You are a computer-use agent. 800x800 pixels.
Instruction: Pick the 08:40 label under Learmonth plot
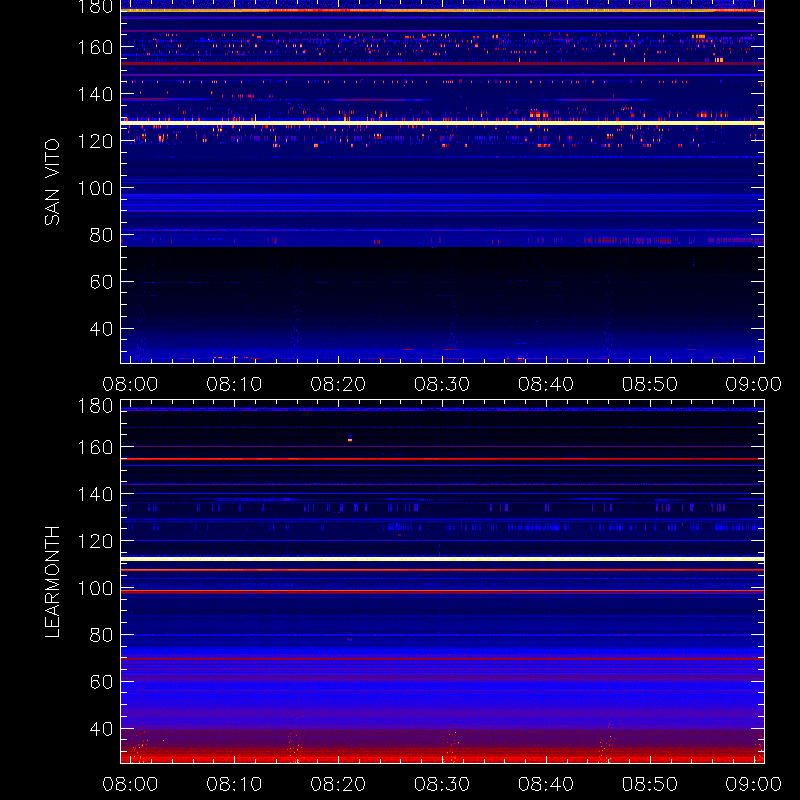click(x=546, y=784)
